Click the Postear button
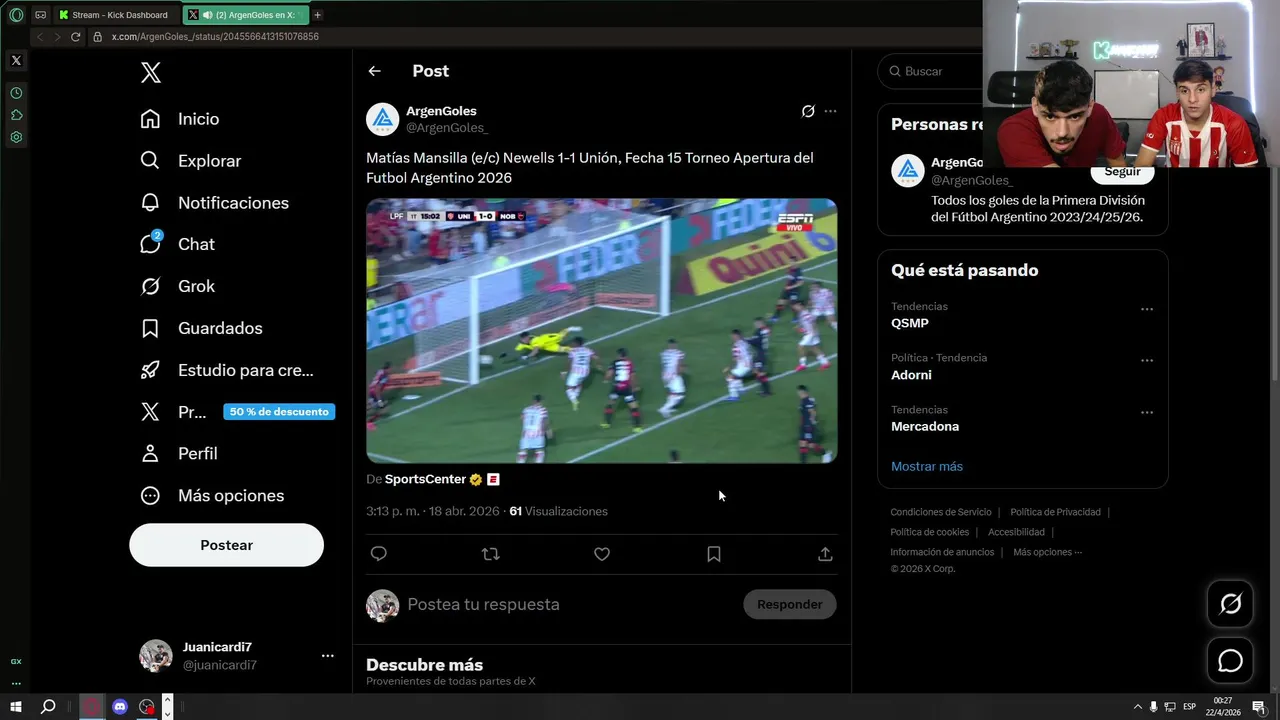1280x720 pixels. coord(226,545)
